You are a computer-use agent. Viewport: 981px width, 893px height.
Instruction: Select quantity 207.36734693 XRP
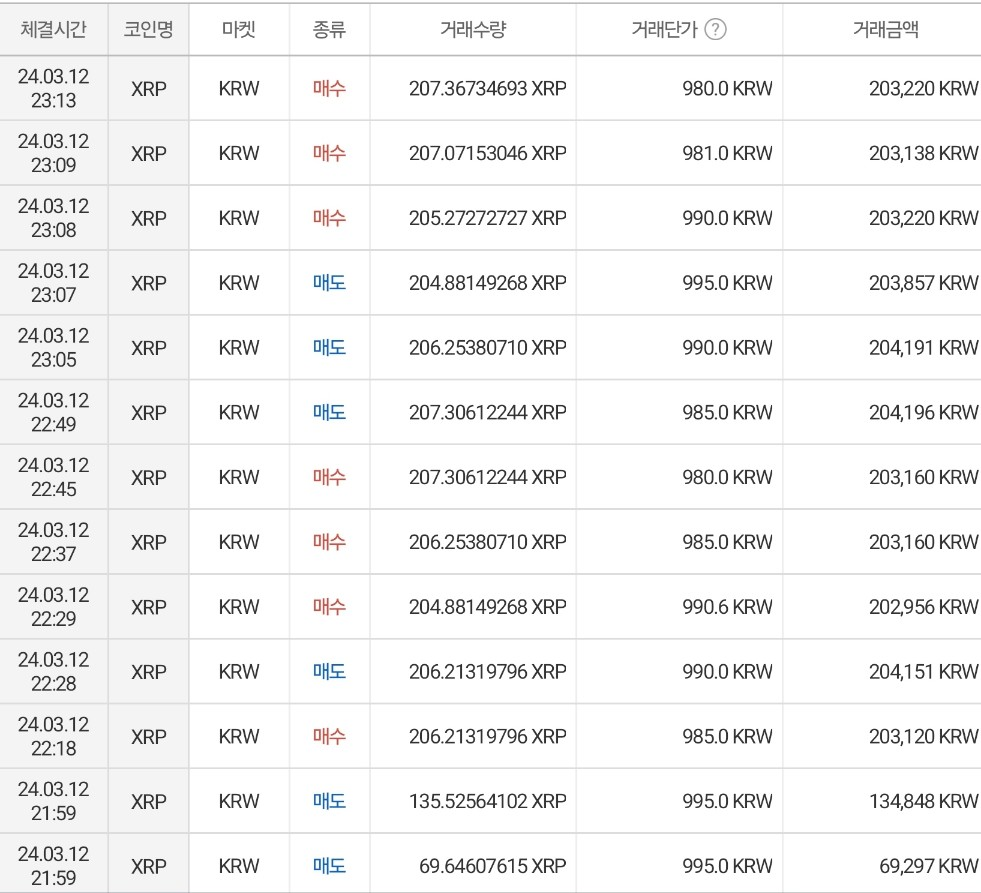[487, 88]
